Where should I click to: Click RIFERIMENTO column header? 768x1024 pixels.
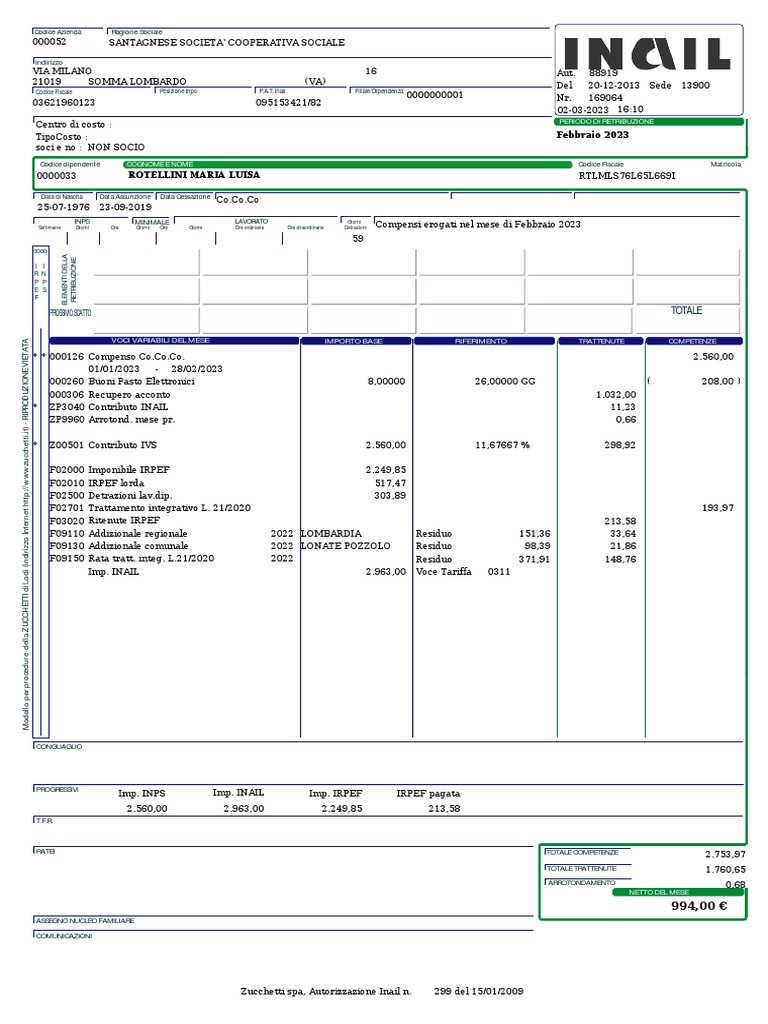tap(484, 341)
